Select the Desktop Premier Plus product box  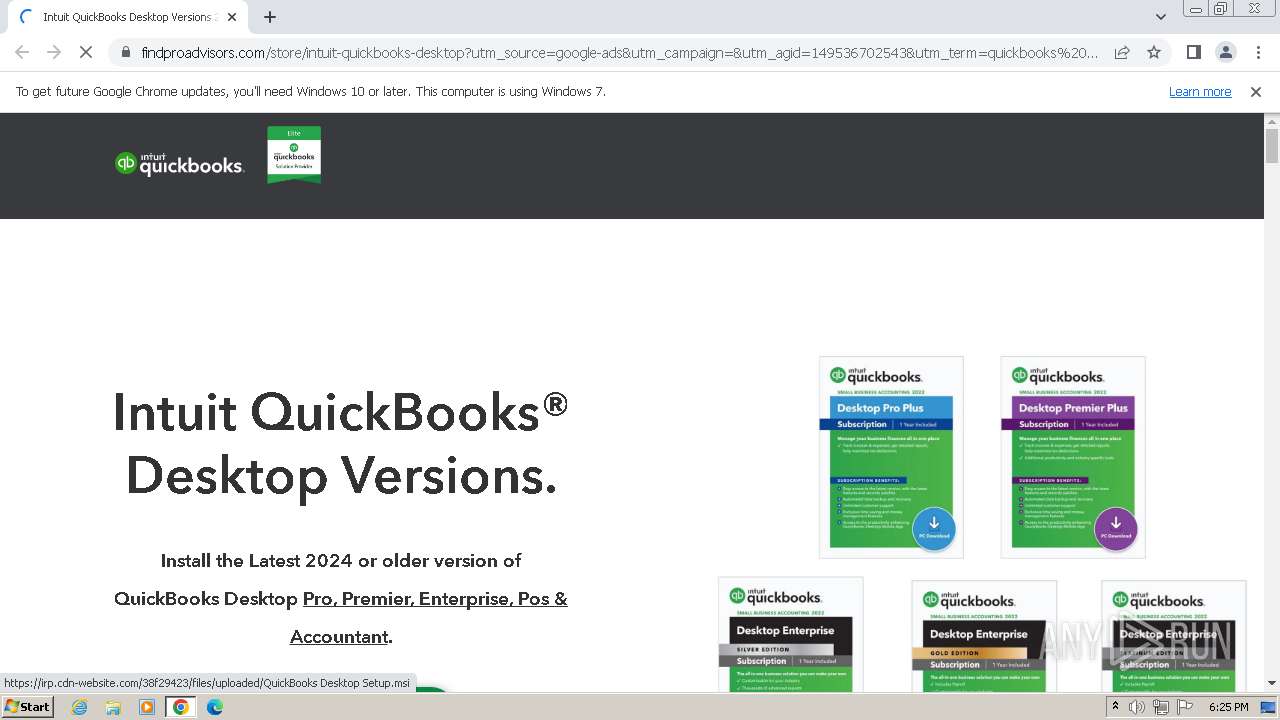1073,457
